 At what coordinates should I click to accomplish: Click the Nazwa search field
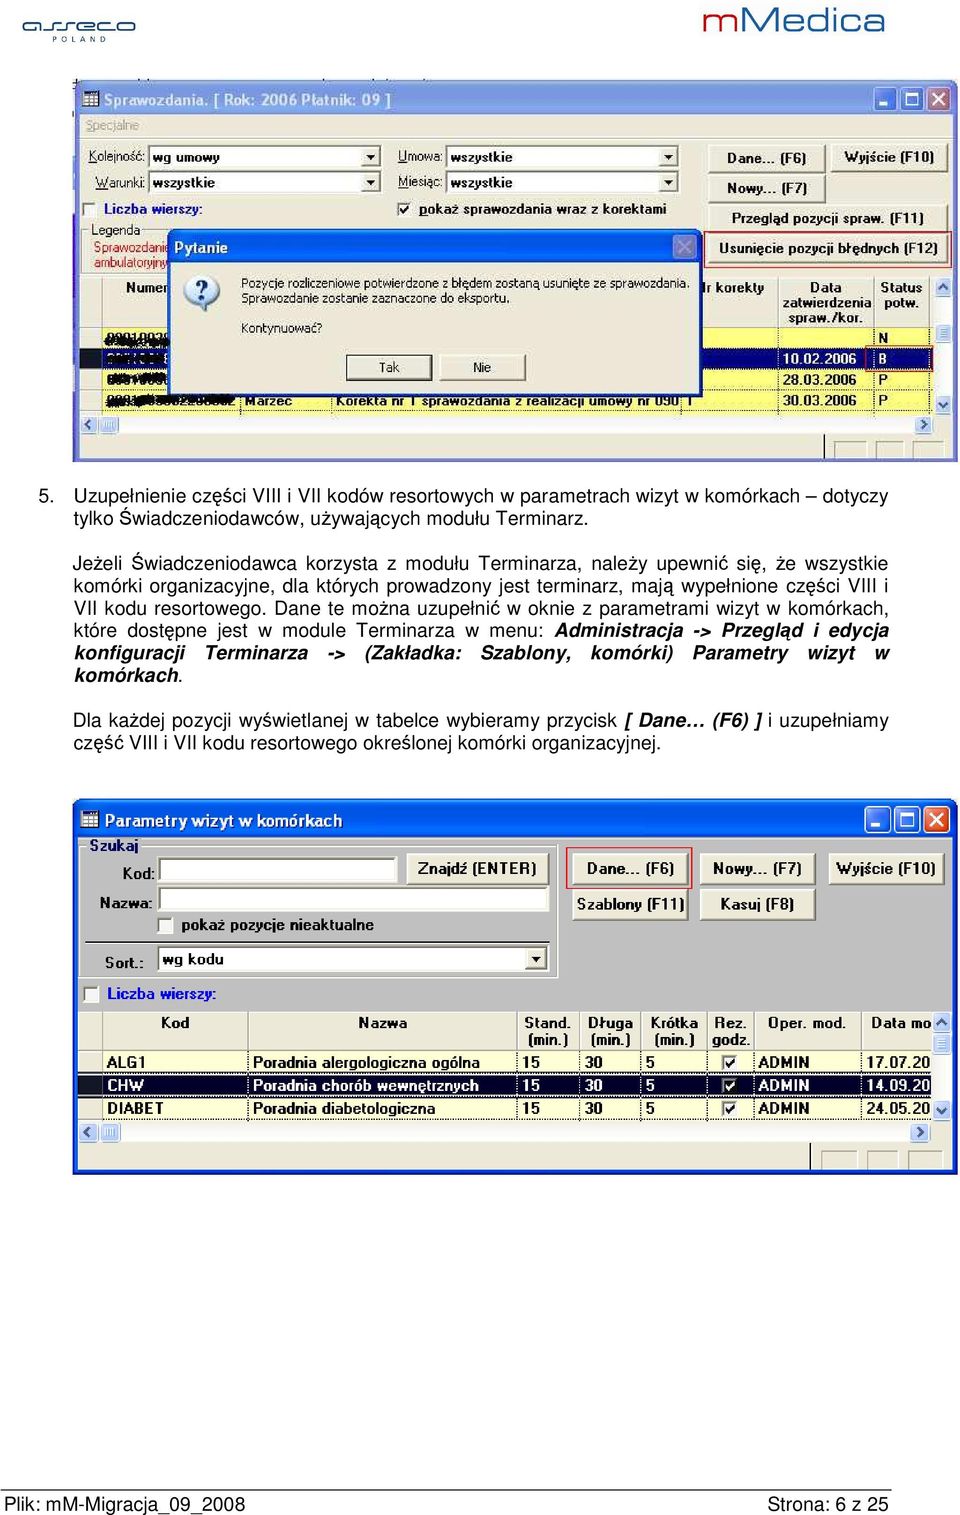(x=354, y=900)
